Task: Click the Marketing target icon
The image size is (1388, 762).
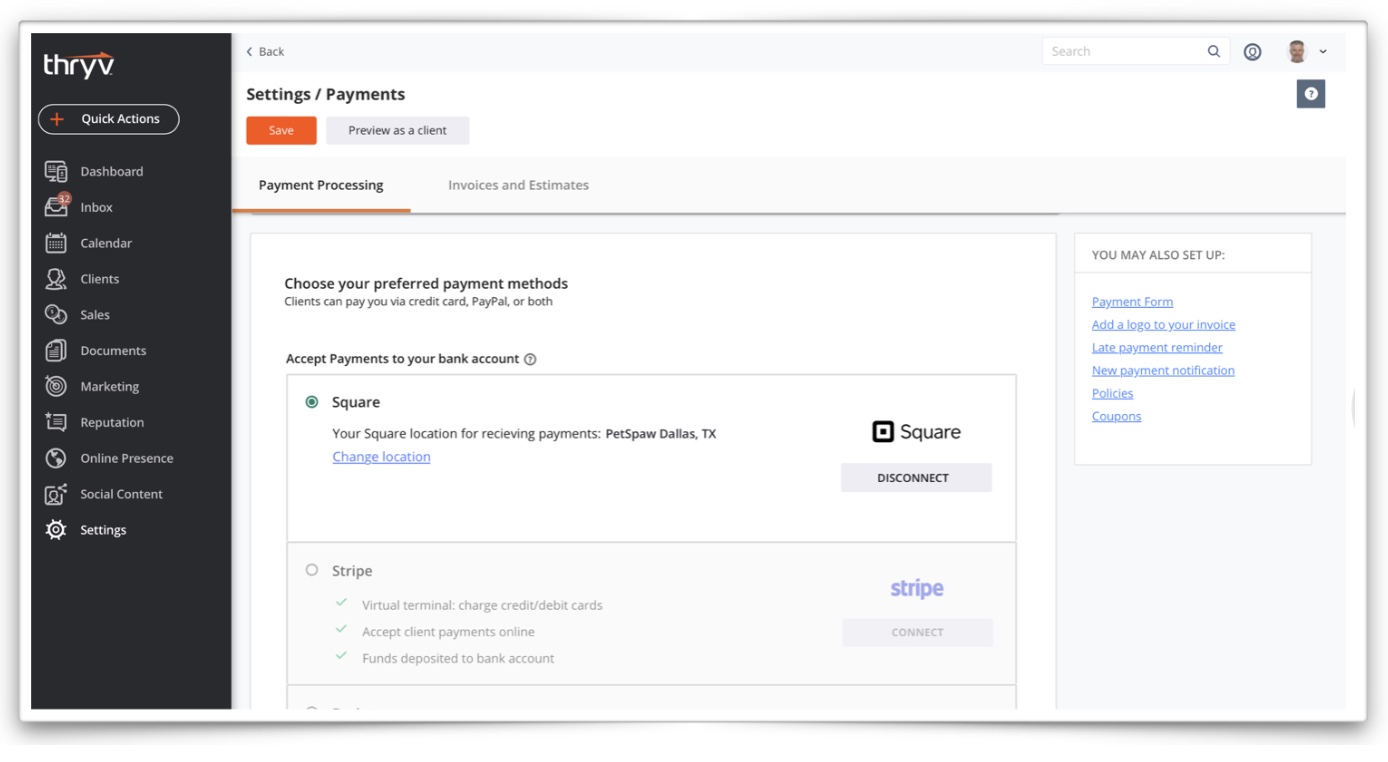Action: pyautogui.click(x=56, y=386)
